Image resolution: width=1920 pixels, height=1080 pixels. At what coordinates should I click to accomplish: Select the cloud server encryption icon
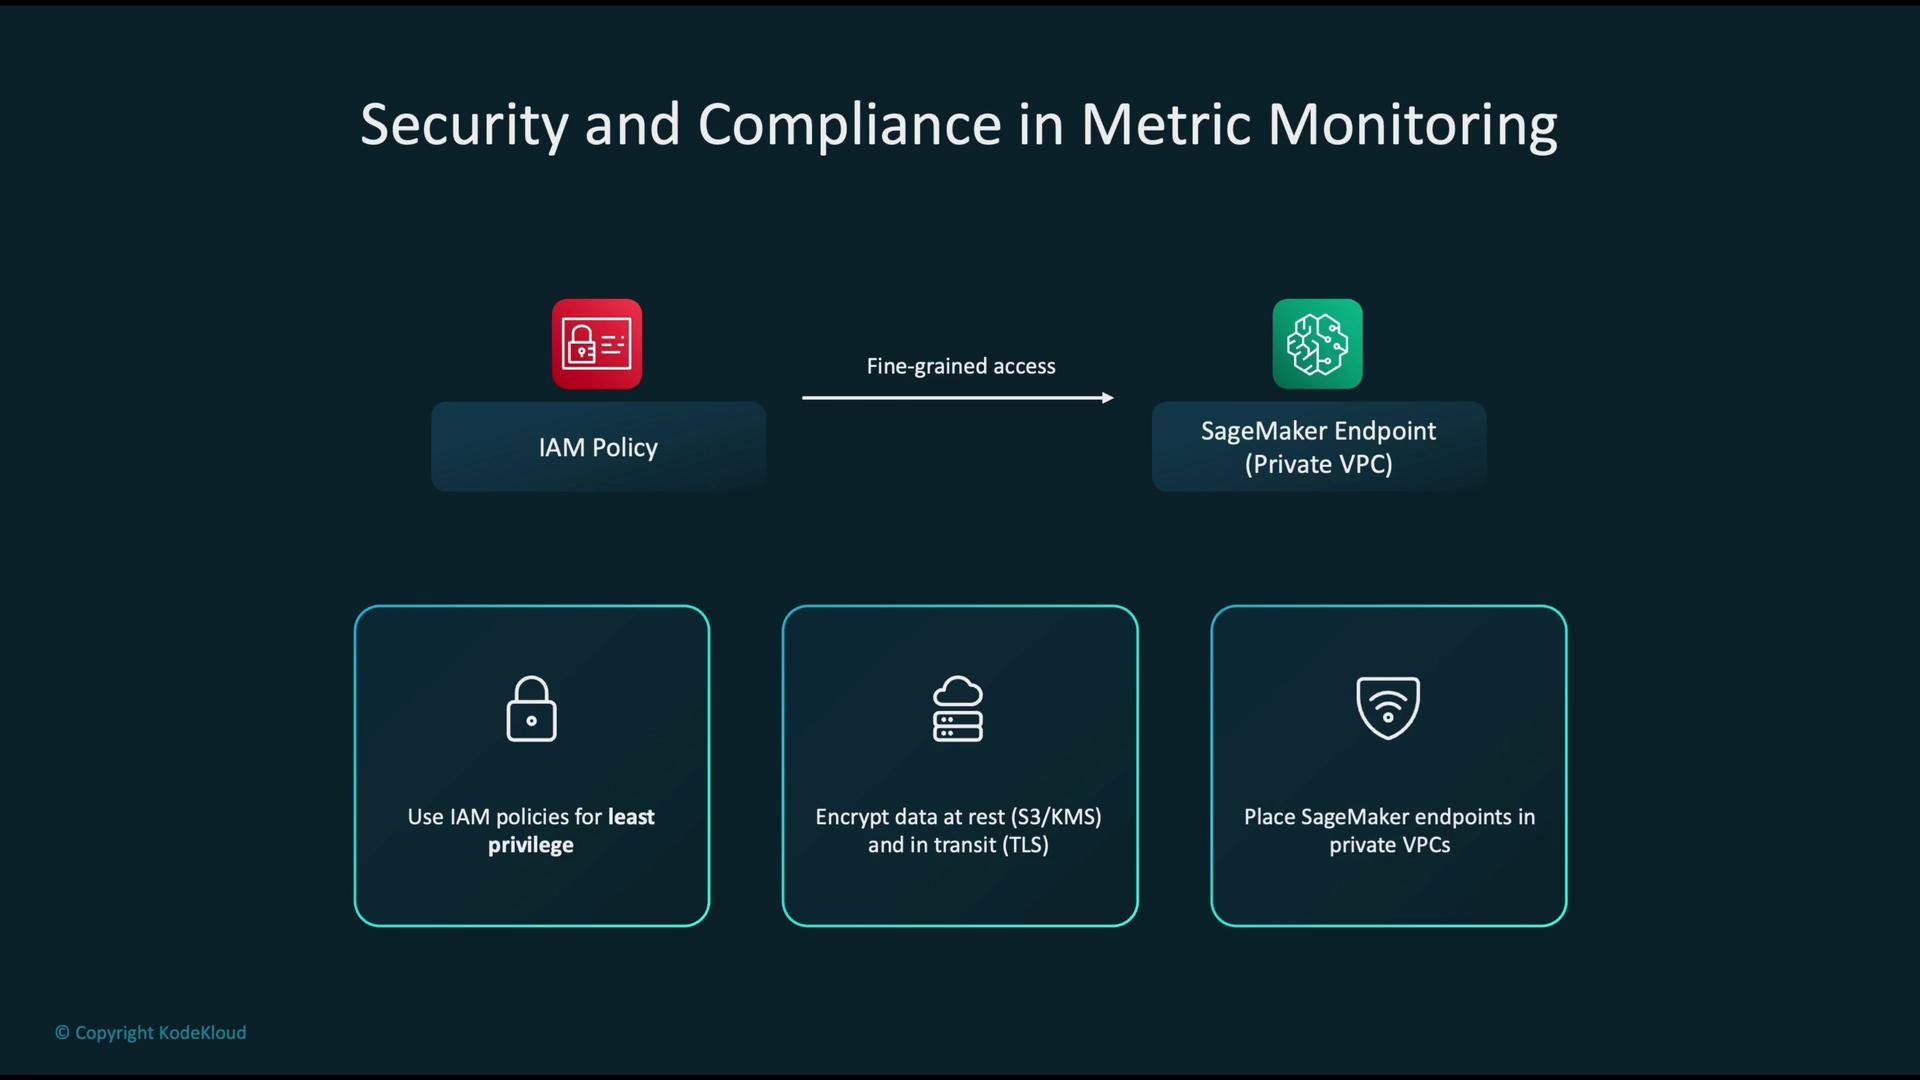[958, 709]
